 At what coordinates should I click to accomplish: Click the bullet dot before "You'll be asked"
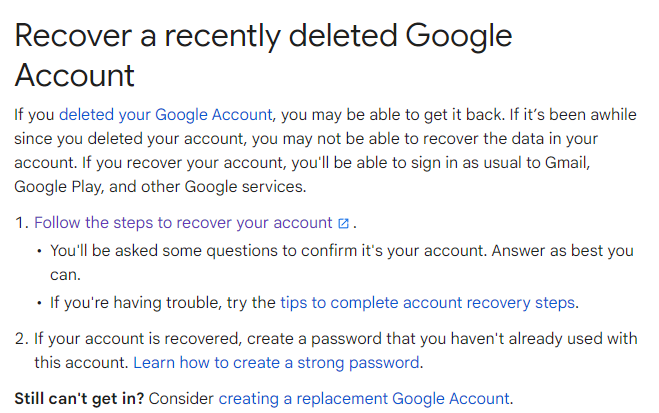pos(38,251)
